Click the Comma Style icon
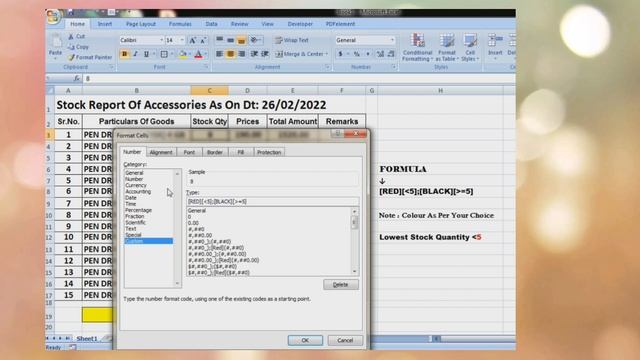The height and width of the screenshot is (360, 640). 368,54
